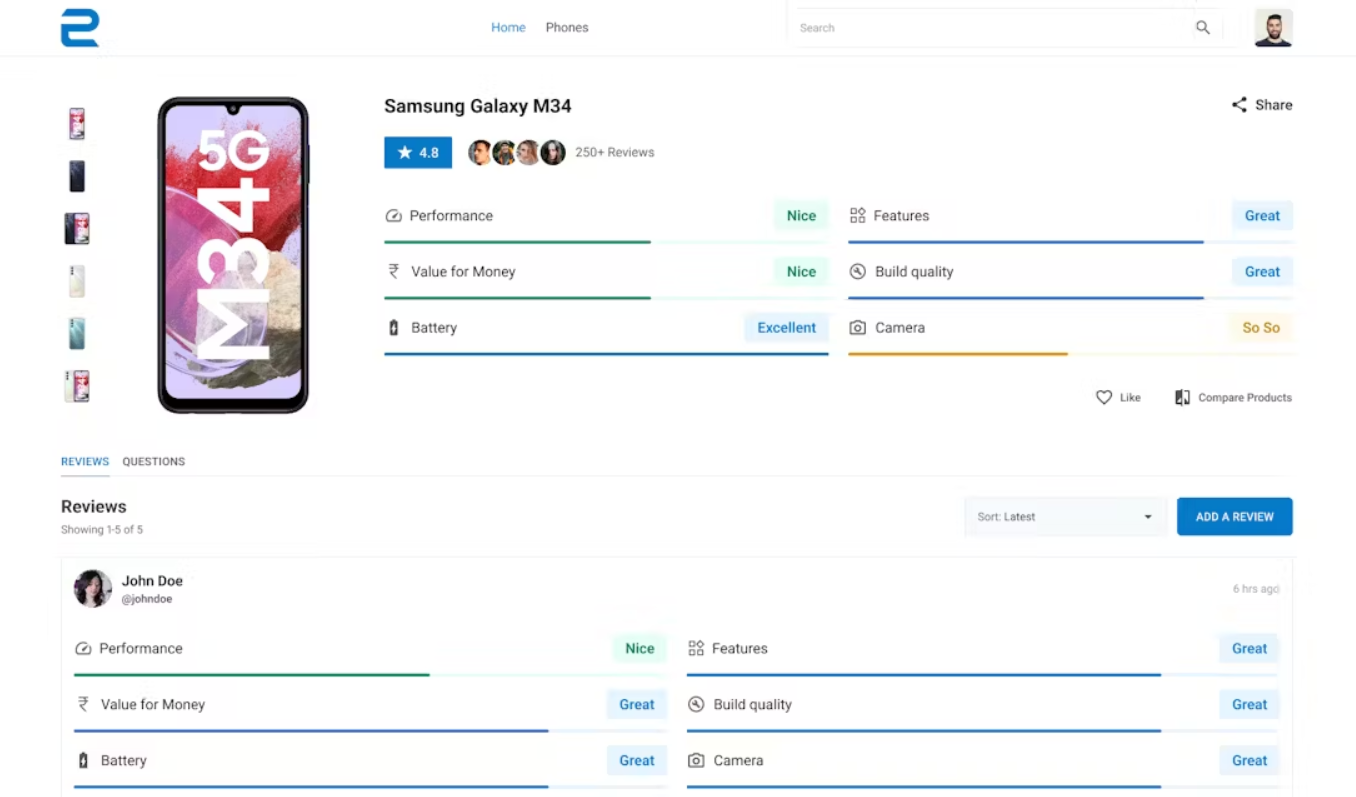Click Great badge in John Doe's Camera row
Screen dimensions: 1356x797
(1249, 761)
